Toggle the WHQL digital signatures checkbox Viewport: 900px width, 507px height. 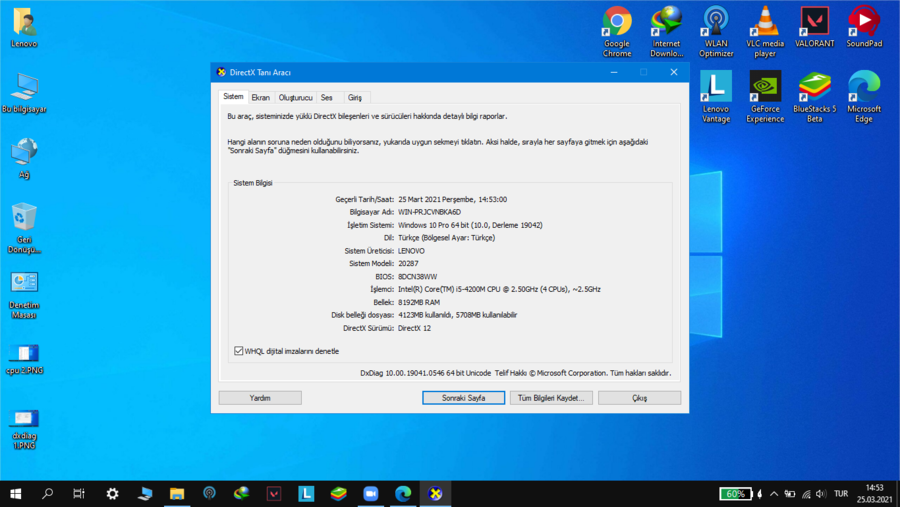[x=239, y=351]
